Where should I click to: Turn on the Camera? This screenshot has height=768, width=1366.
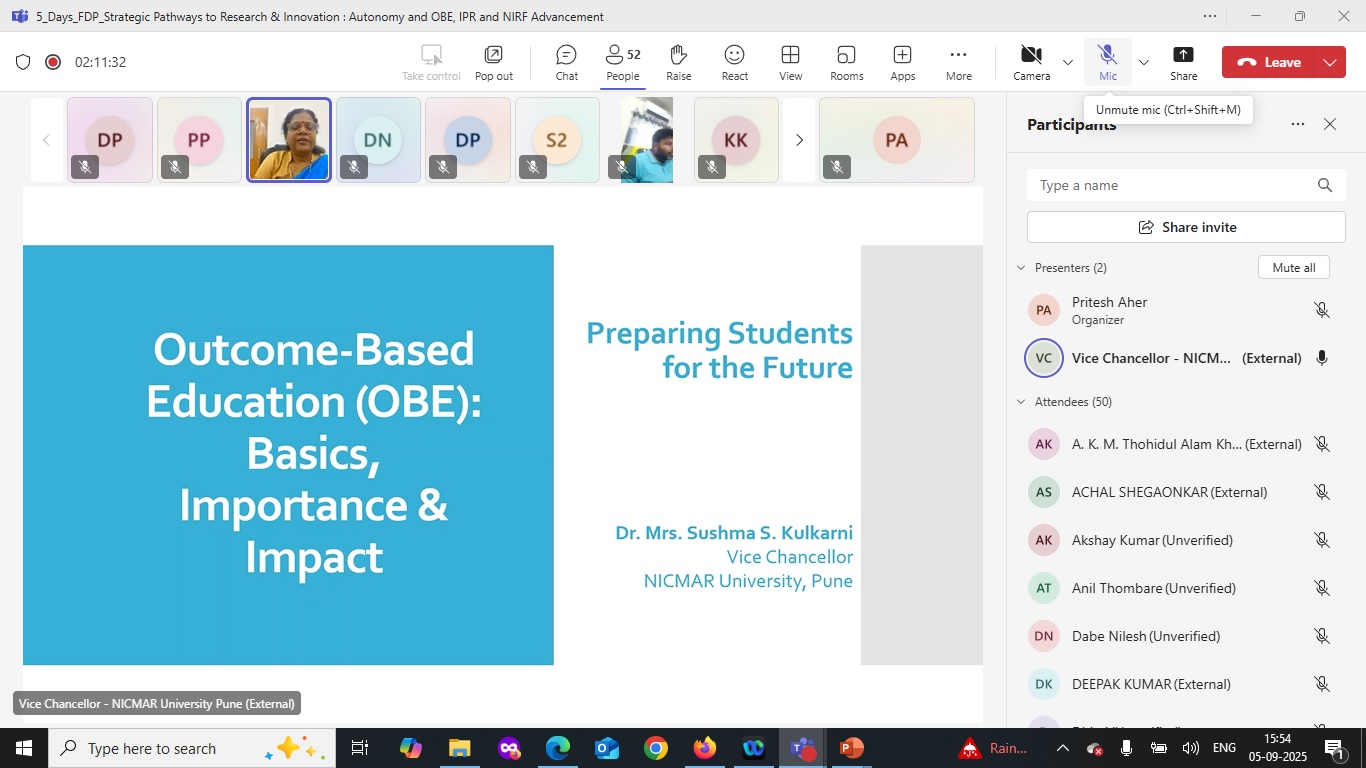(x=1031, y=62)
